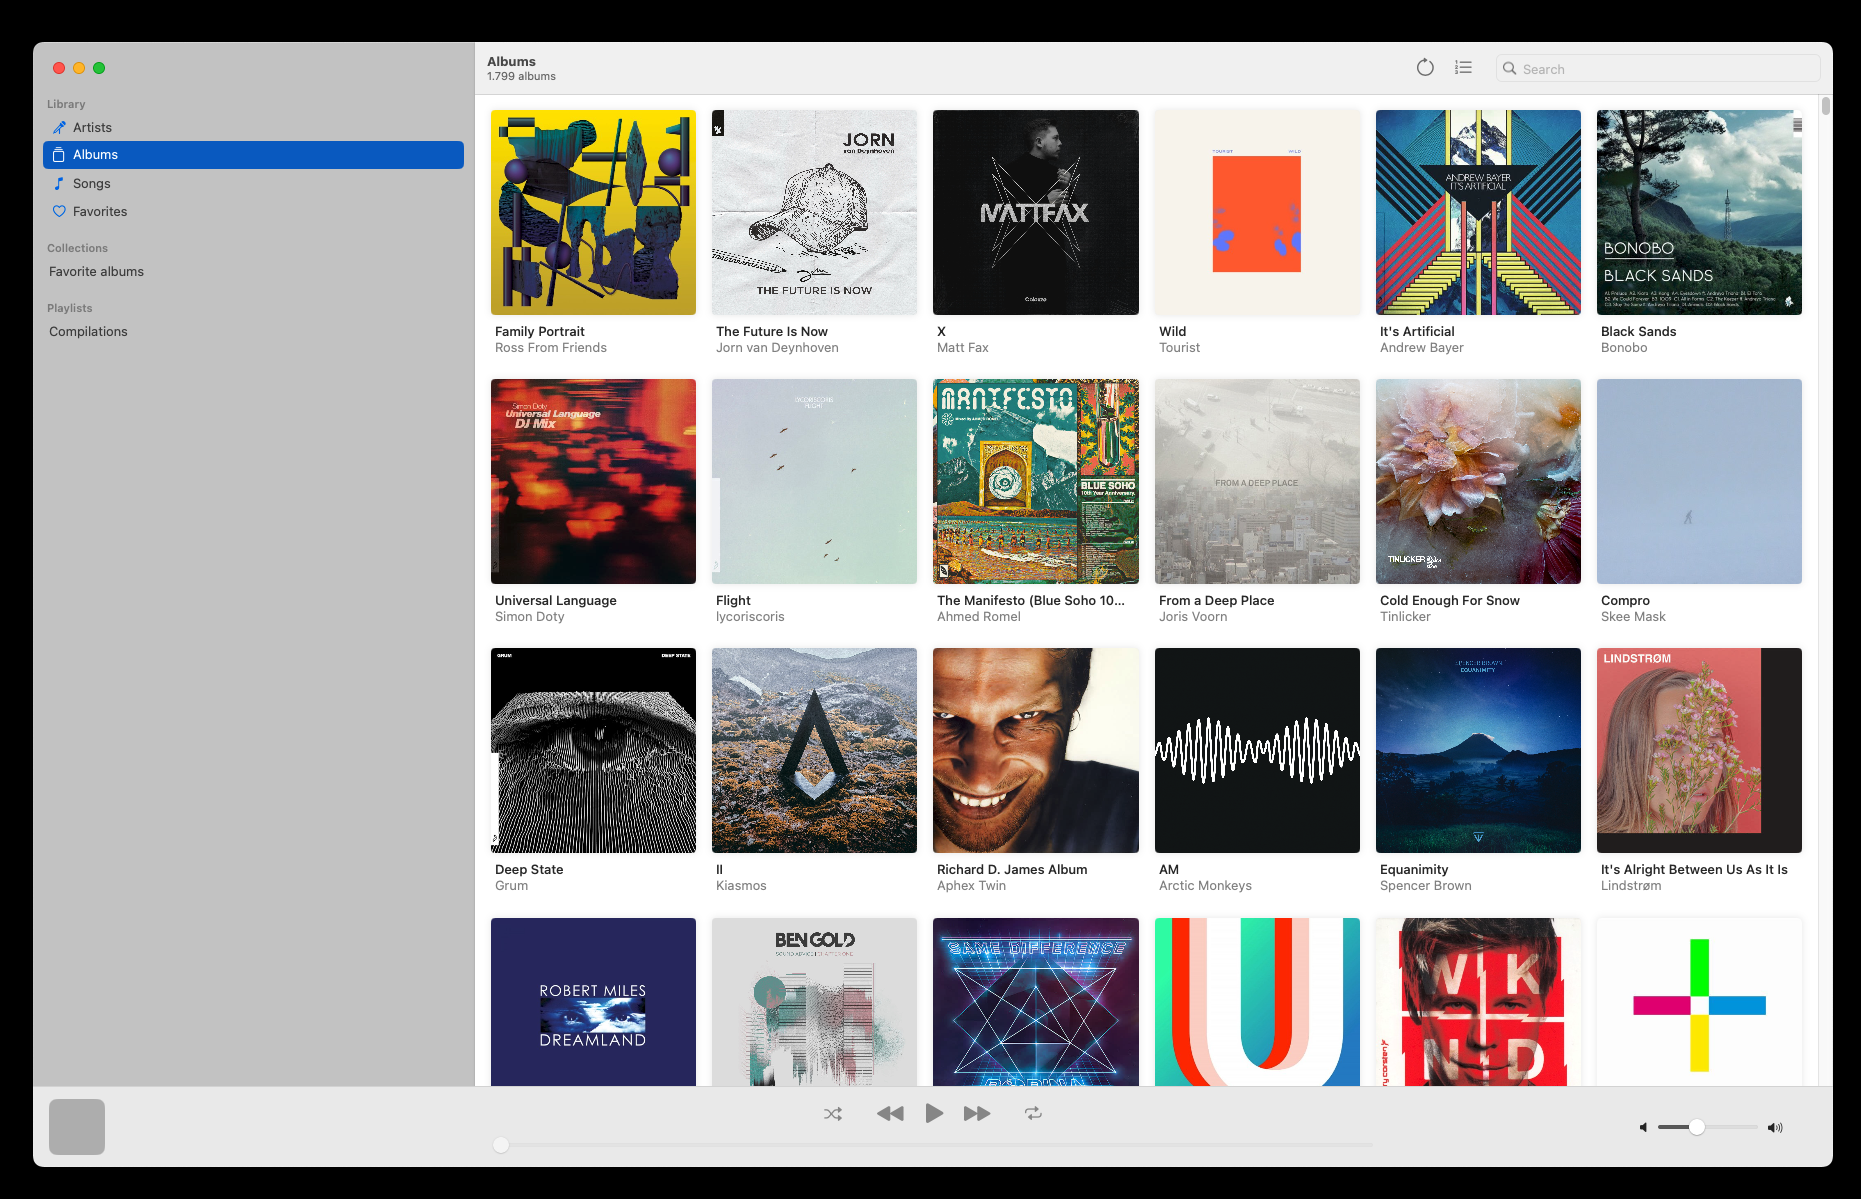
Task: Open Arctic Monkeys AM album cover
Action: 1257,750
